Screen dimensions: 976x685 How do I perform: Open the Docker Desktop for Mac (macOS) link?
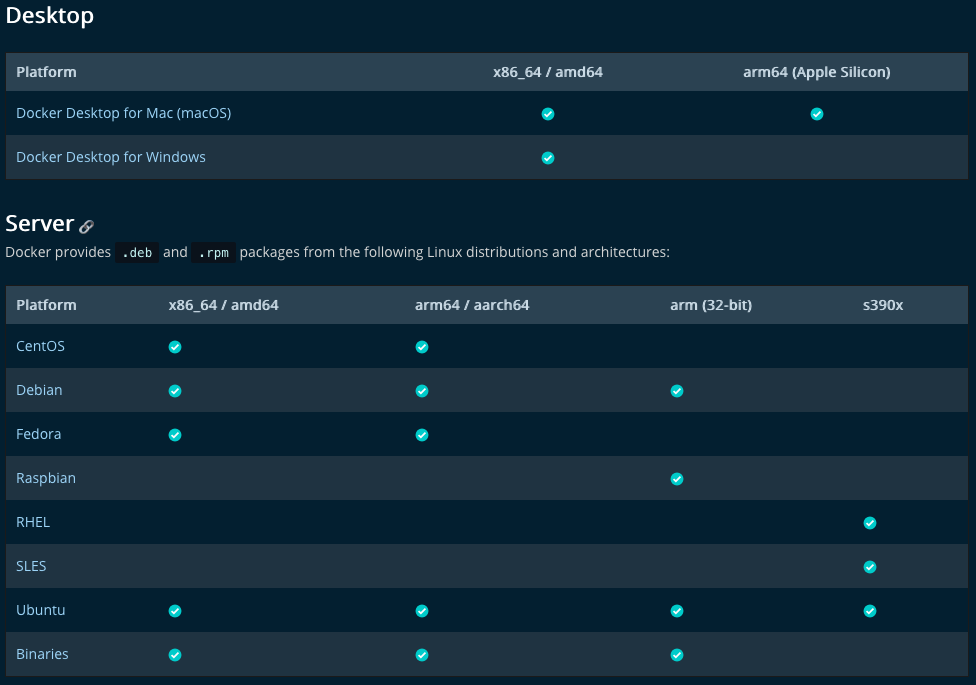click(123, 113)
